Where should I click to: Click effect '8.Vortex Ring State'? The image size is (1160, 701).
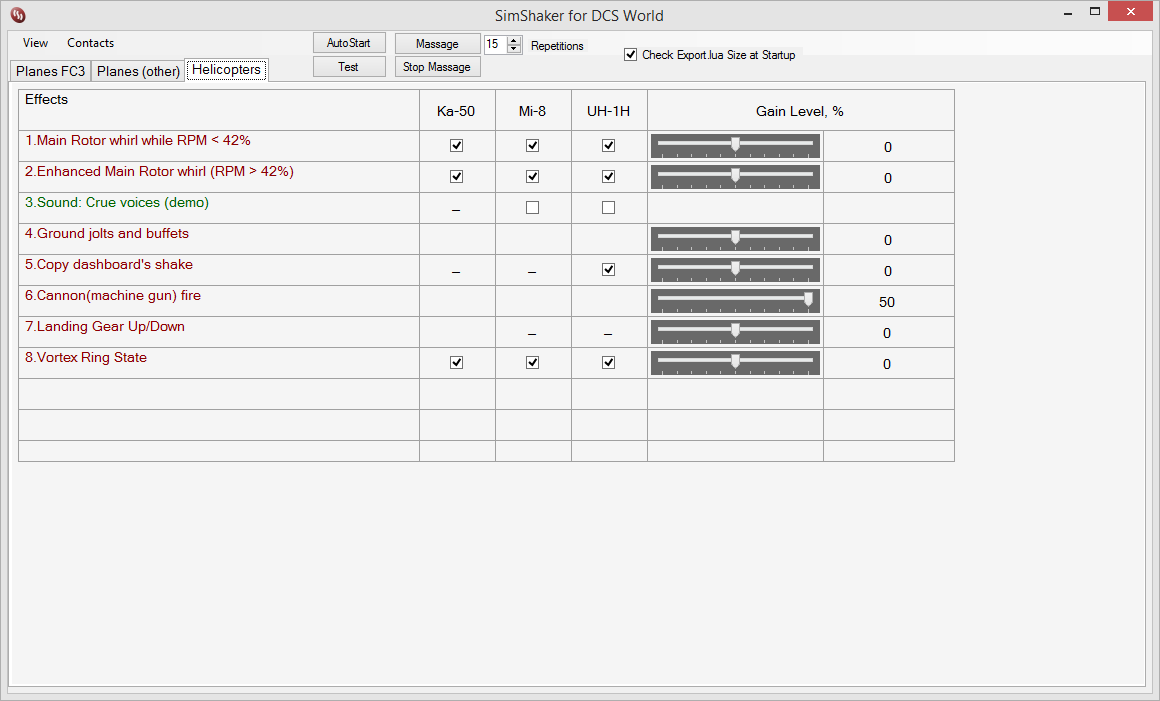[x=86, y=358]
